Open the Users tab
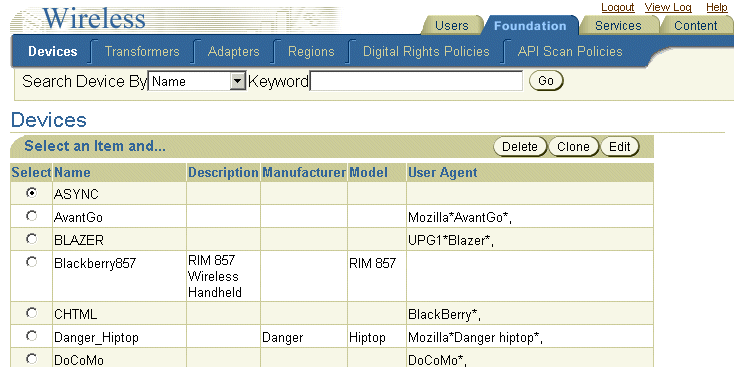This screenshot has width=734, height=367. [x=452, y=26]
